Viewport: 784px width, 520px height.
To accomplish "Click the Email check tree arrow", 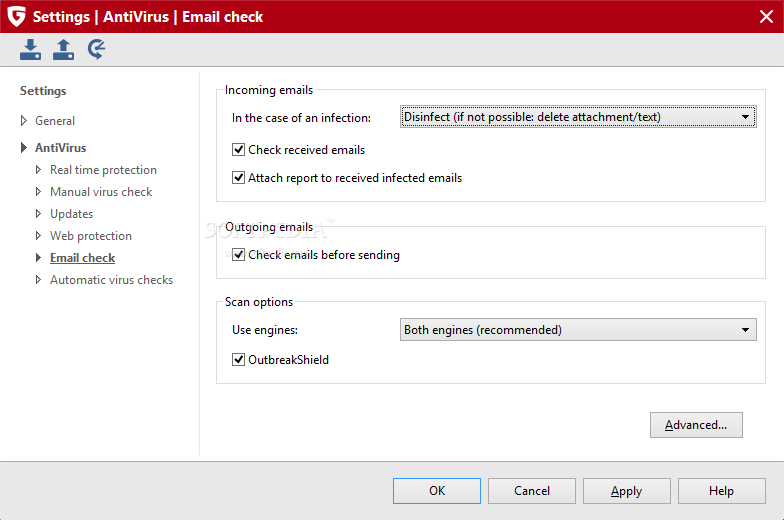I will click(x=38, y=258).
